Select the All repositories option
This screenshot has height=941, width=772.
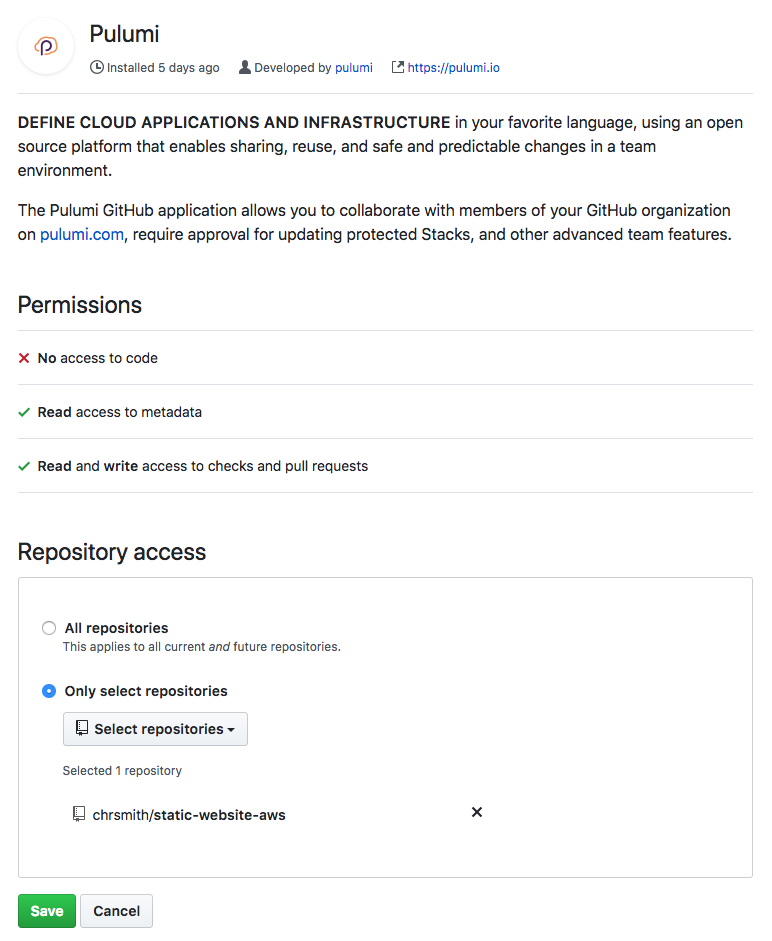[x=49, y=627]
